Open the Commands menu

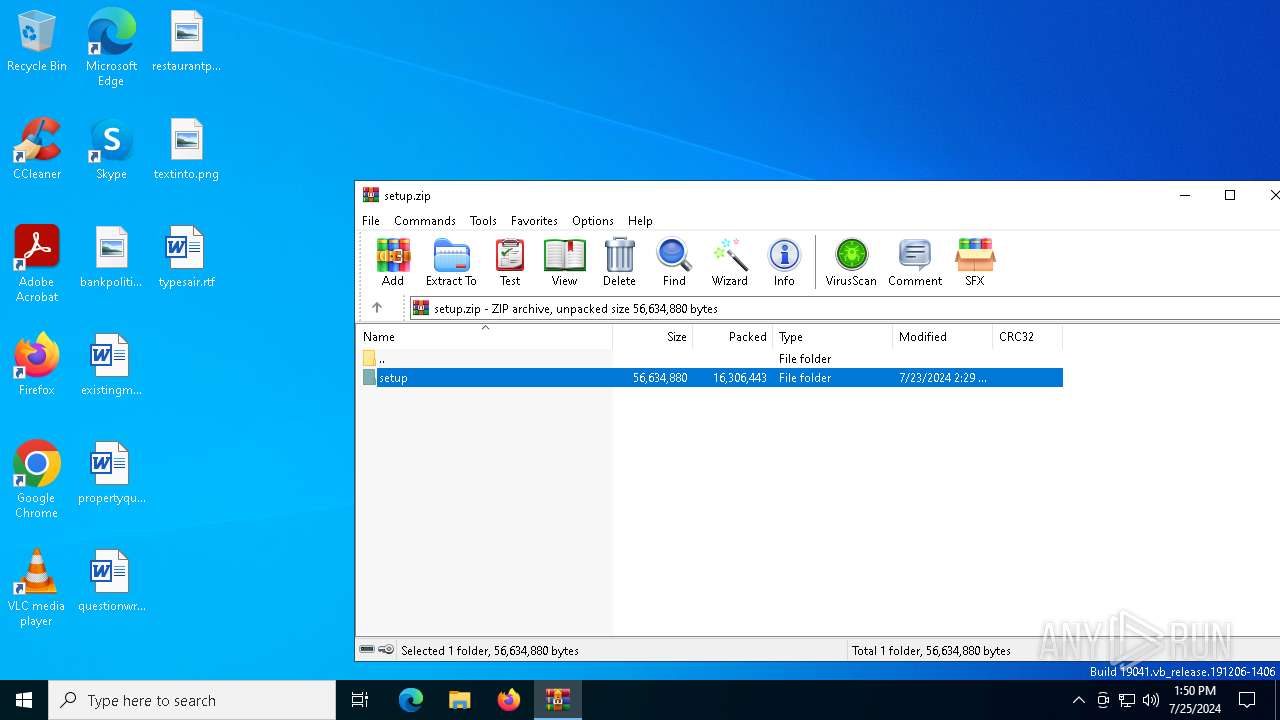425,221
